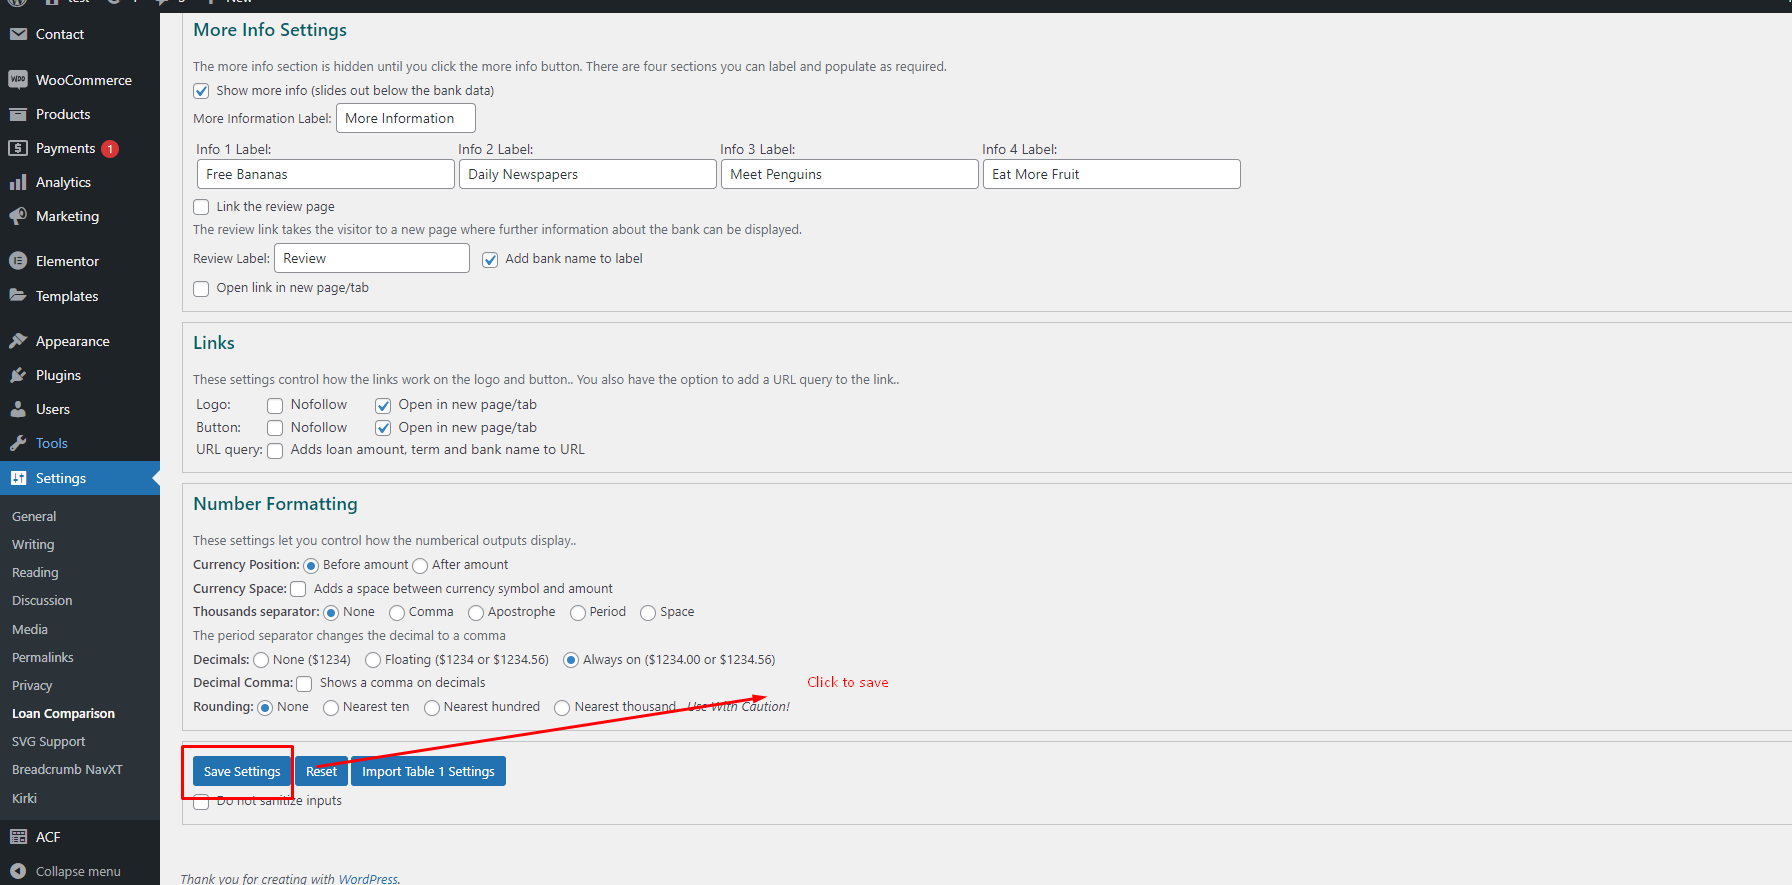The width and height of the screenshot is (1792, 885).
Task: Enable Nofollow for Logo links
Action: [275, 406]
